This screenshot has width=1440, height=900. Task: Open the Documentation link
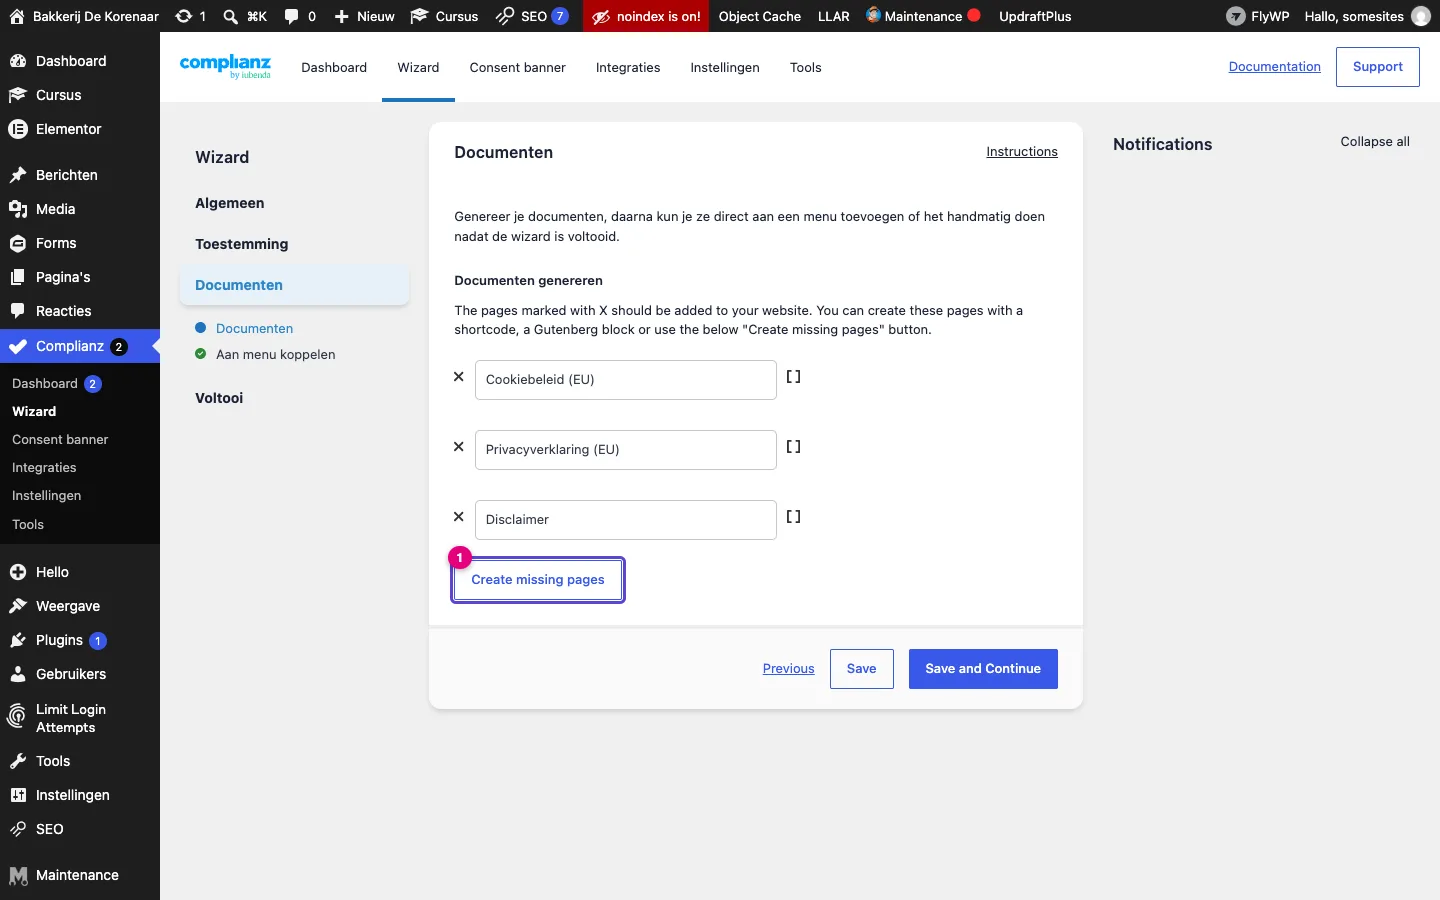coord(1275,67)
